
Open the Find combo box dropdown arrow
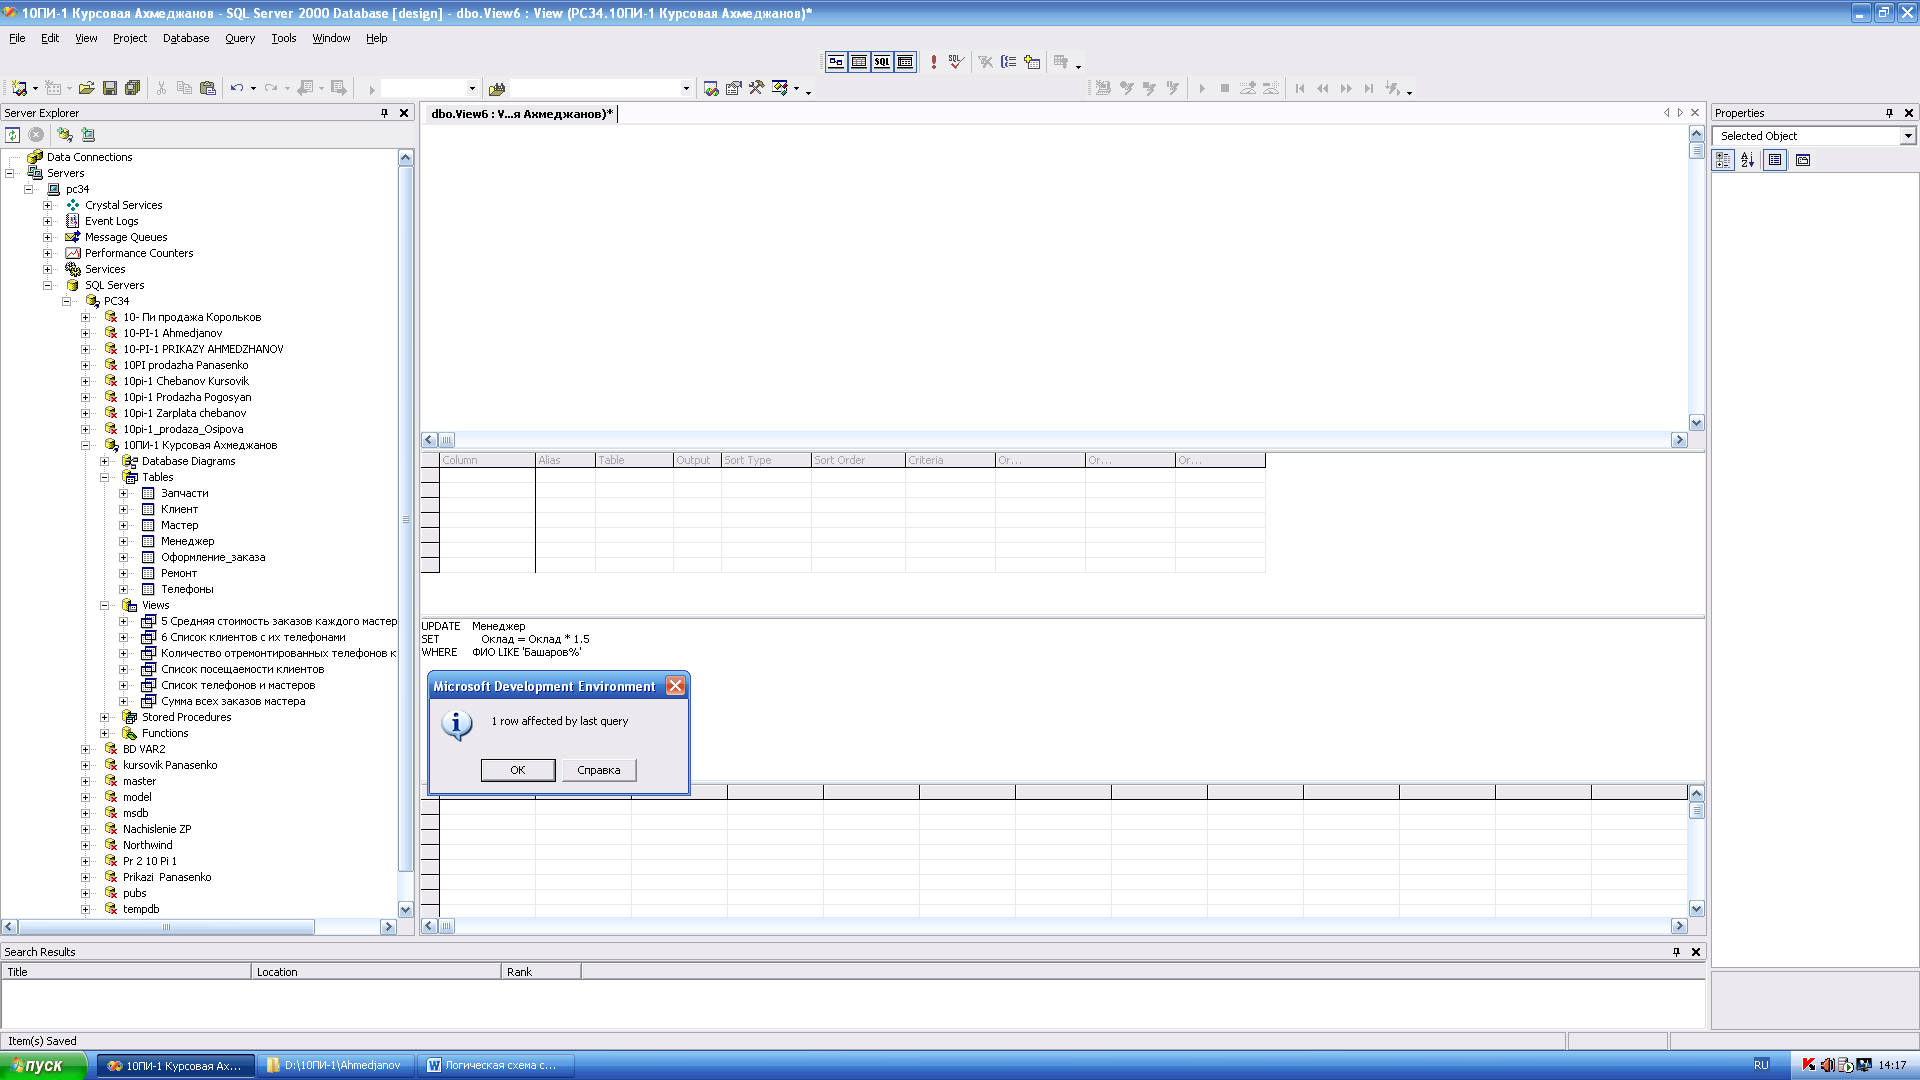[x=686, y=88]
